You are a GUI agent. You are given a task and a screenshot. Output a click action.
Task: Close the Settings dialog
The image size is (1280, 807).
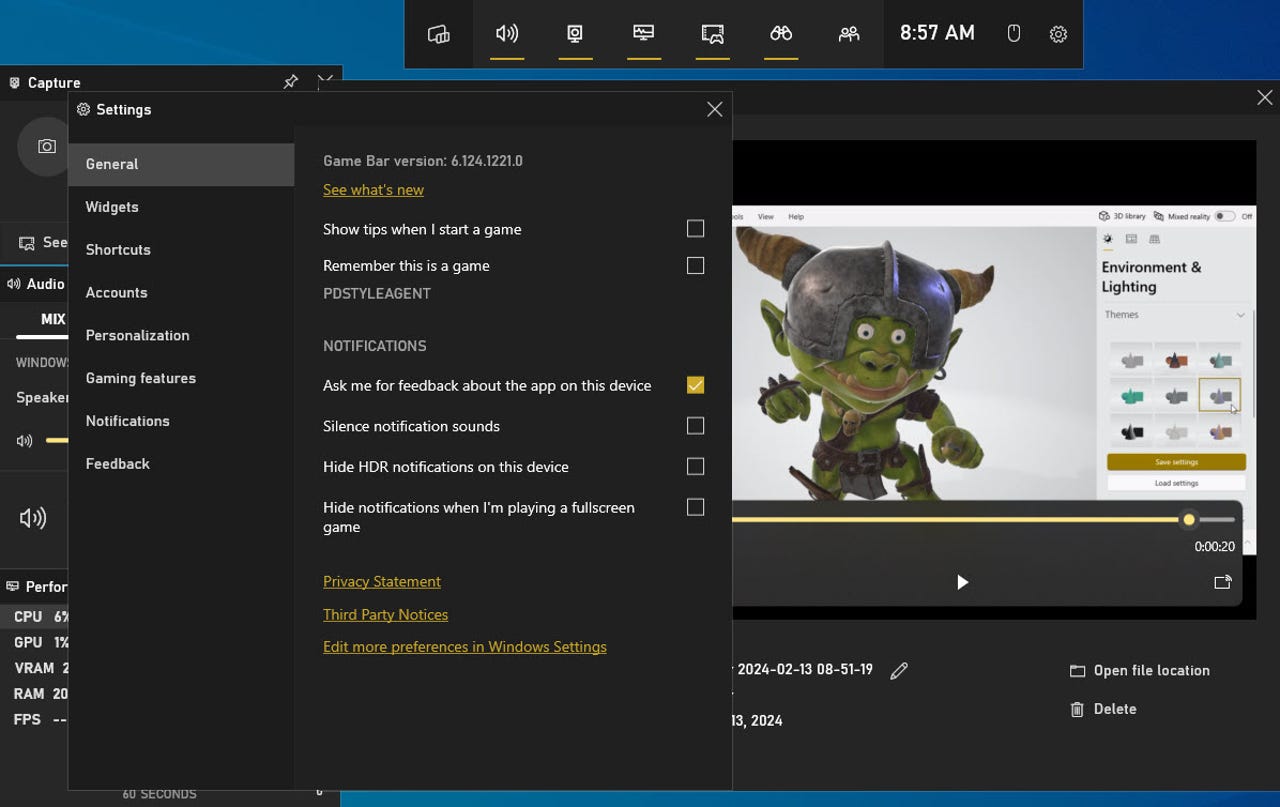[x=714, y=110]
